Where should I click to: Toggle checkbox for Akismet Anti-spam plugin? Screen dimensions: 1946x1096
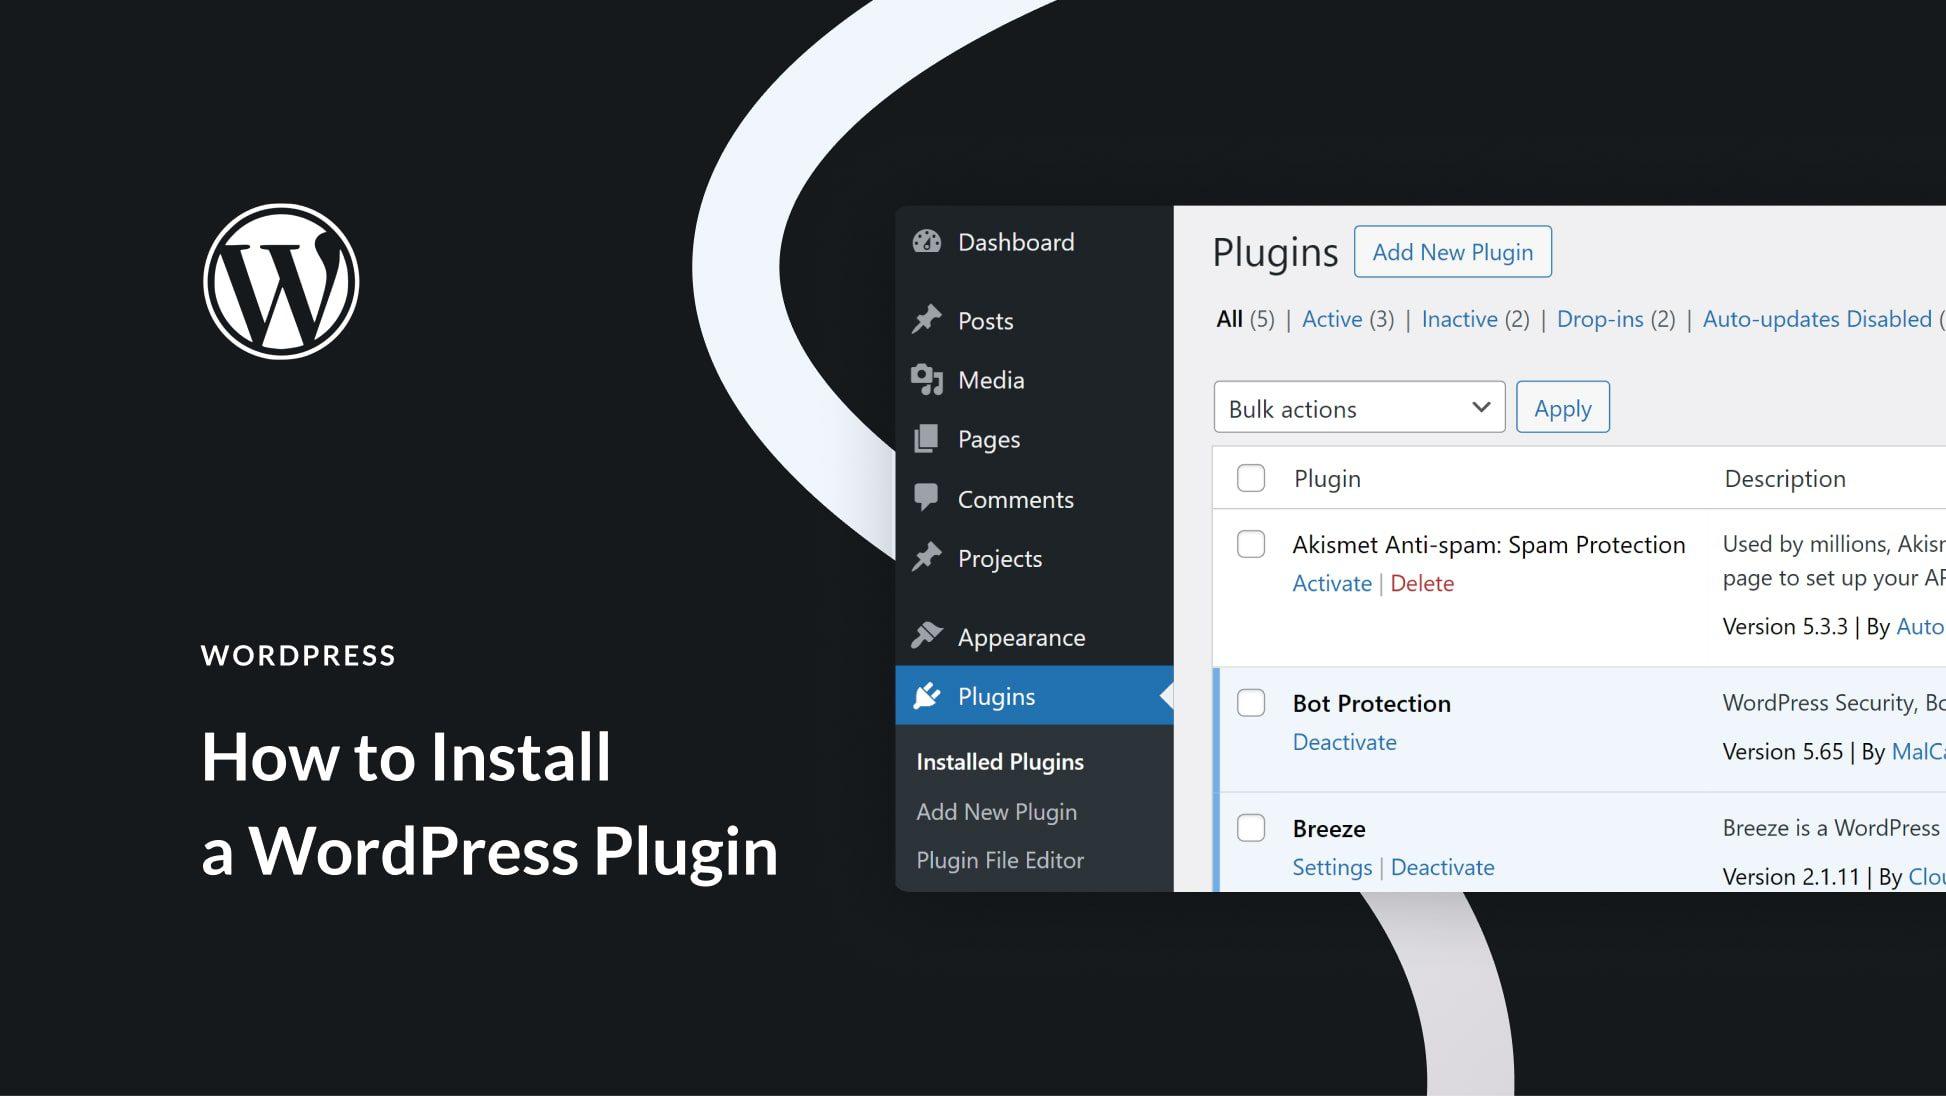tap(1250, 543)
